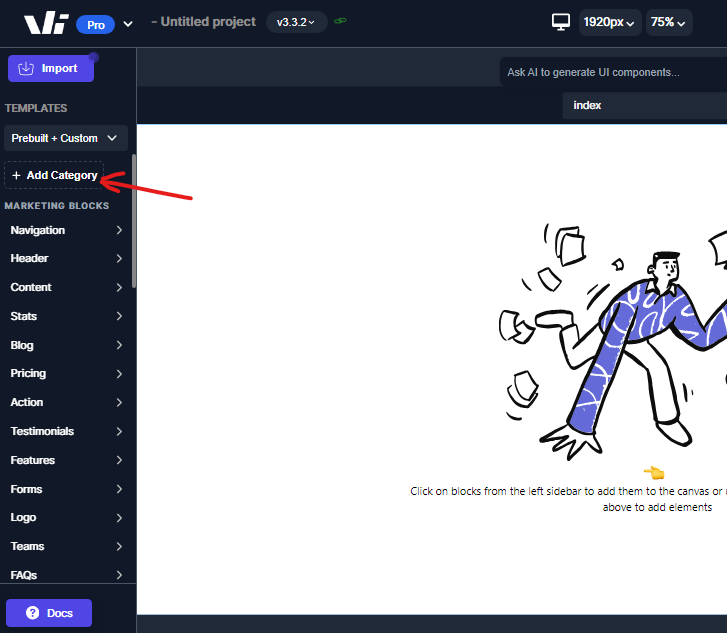The image size is (727, 633).
Task: Select the desktop monitor device icon
Action: (x=561, y=22)
